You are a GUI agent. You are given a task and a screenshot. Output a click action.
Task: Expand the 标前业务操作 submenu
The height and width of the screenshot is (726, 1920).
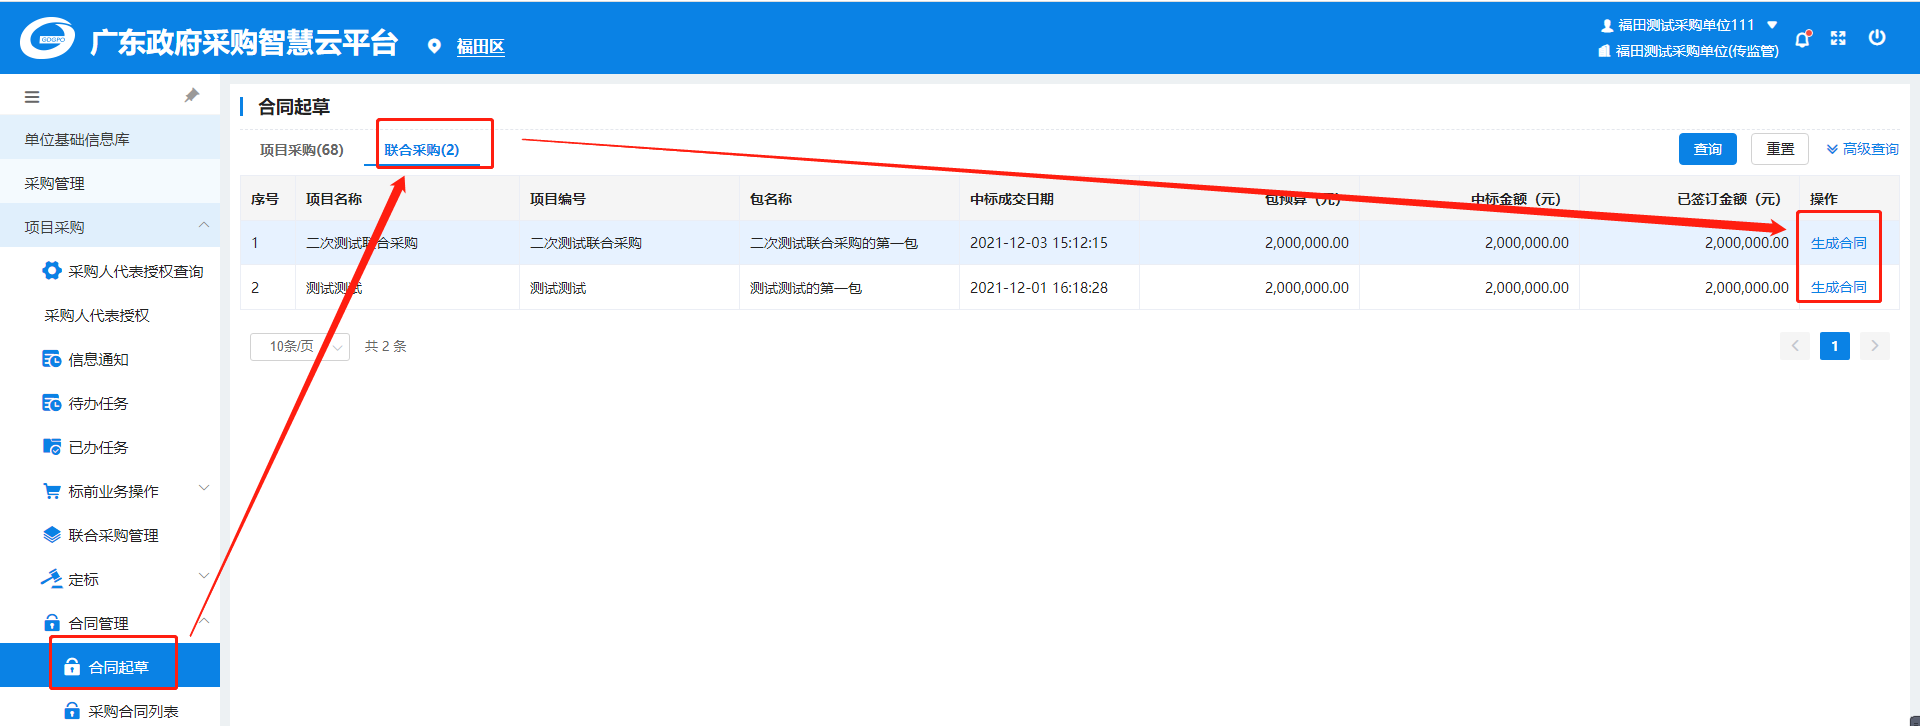coord(113,491)
